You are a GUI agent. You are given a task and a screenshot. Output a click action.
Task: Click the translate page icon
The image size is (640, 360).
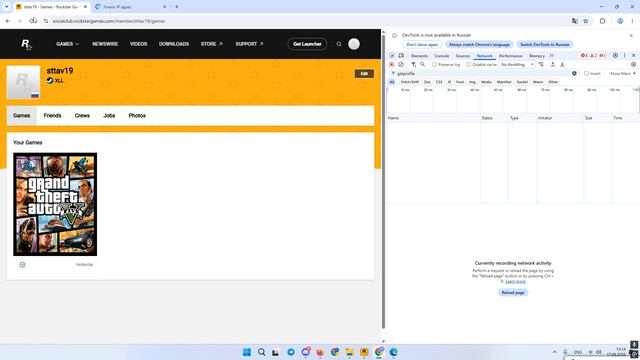(x=575, y=21)
